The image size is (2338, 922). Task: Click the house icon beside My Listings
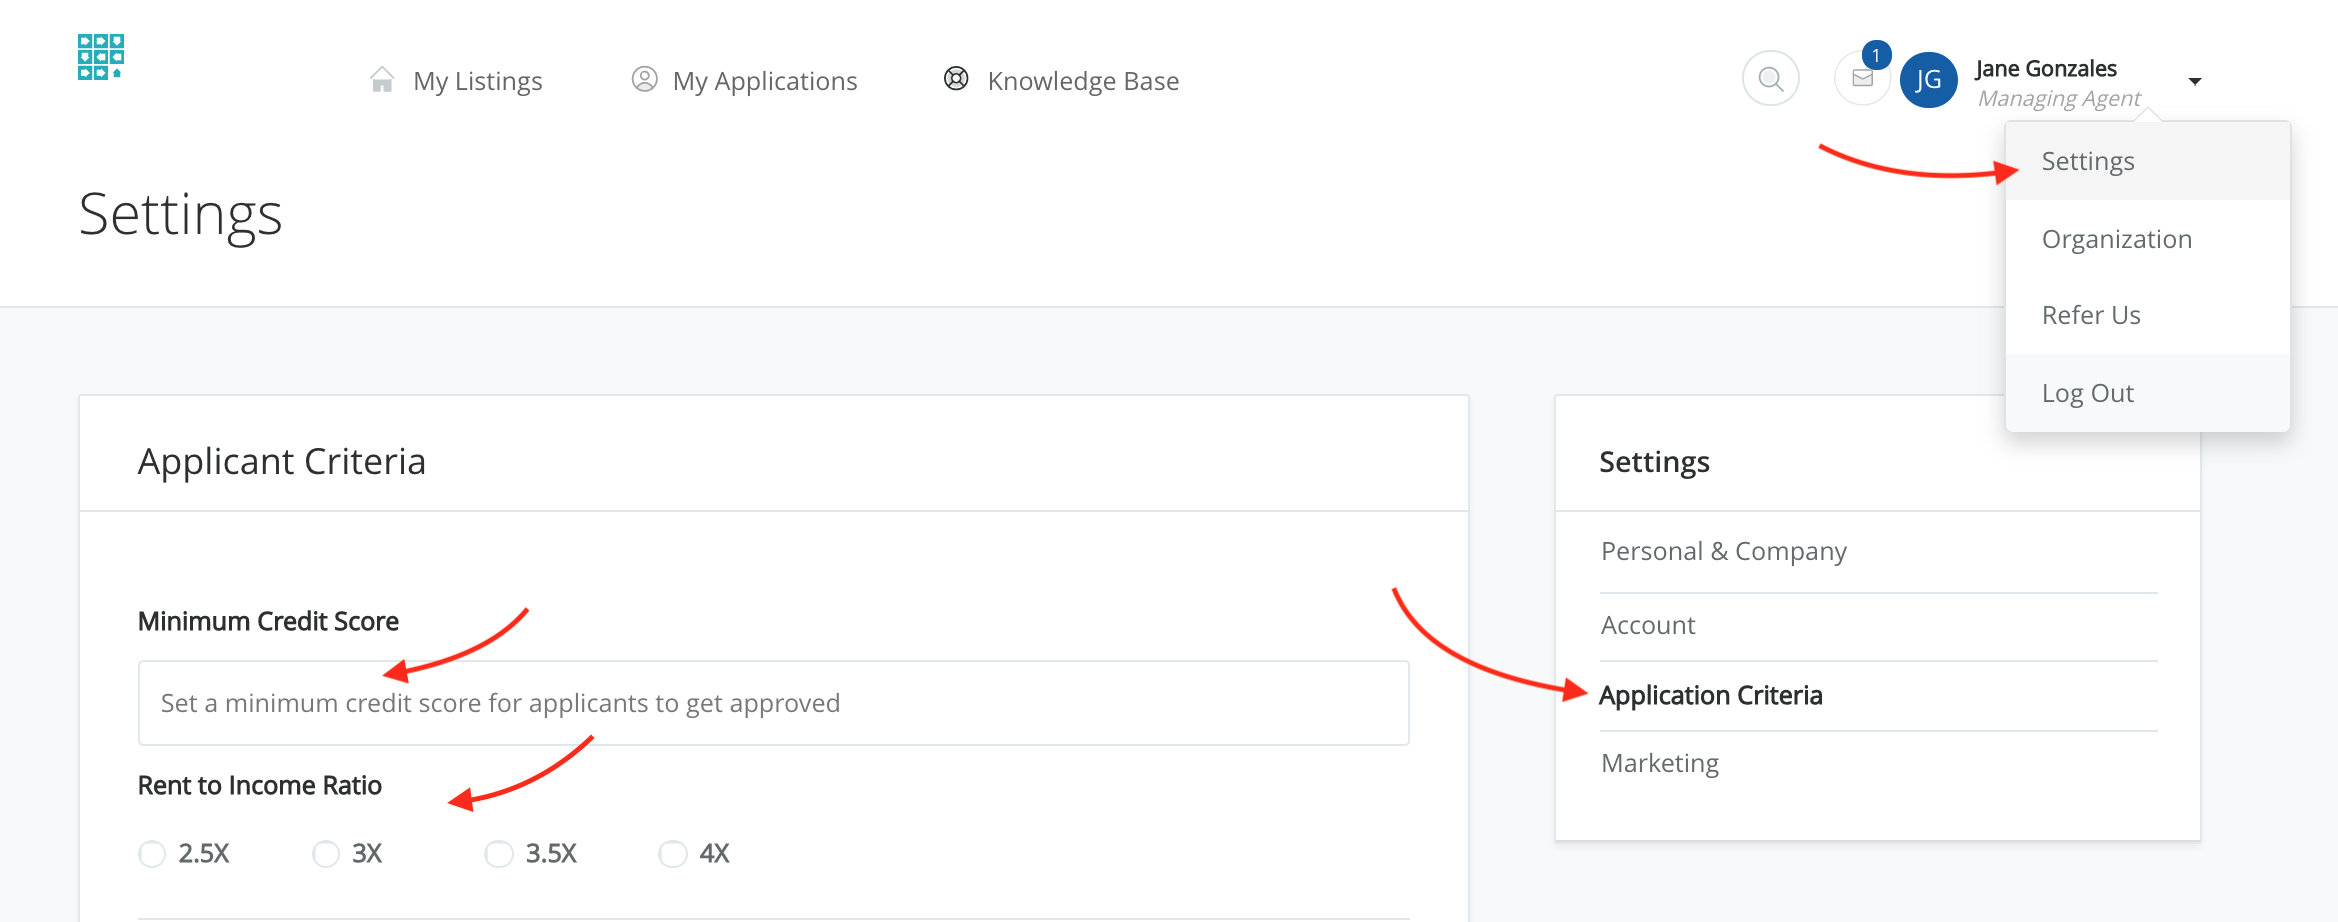[x=382, y=80]
